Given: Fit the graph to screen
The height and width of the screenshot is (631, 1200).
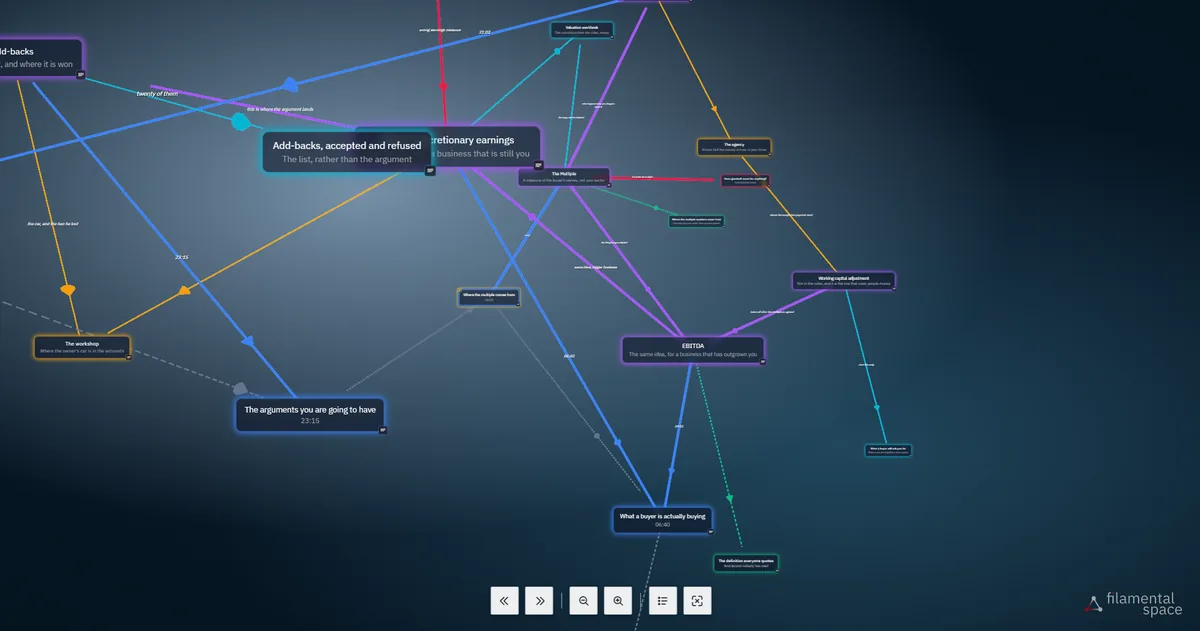Looking at the screenshot, I should [x=697, y=600].
